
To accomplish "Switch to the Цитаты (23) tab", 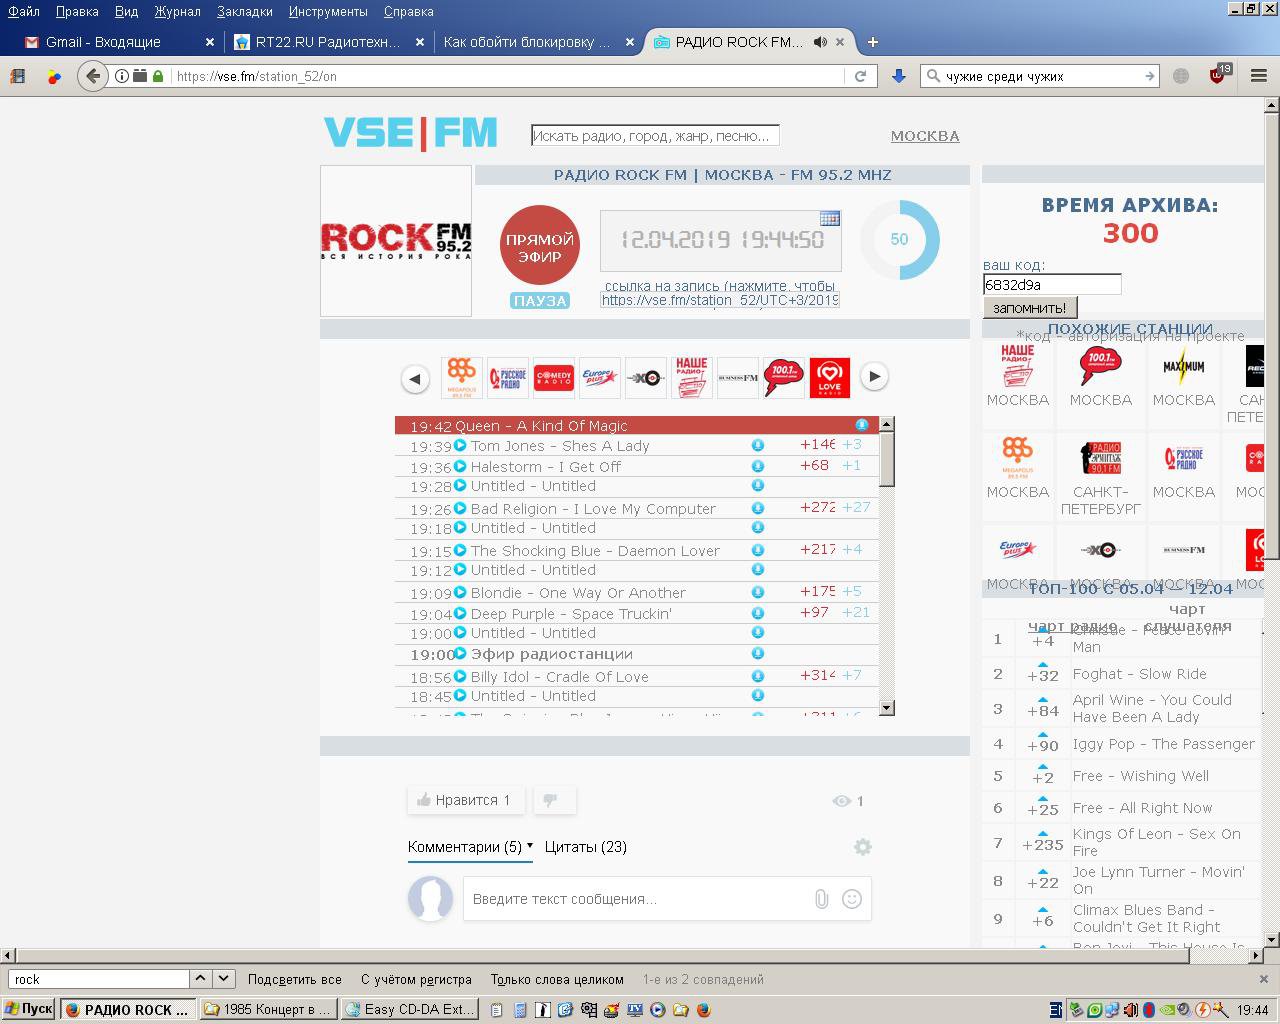I will 586,847.
